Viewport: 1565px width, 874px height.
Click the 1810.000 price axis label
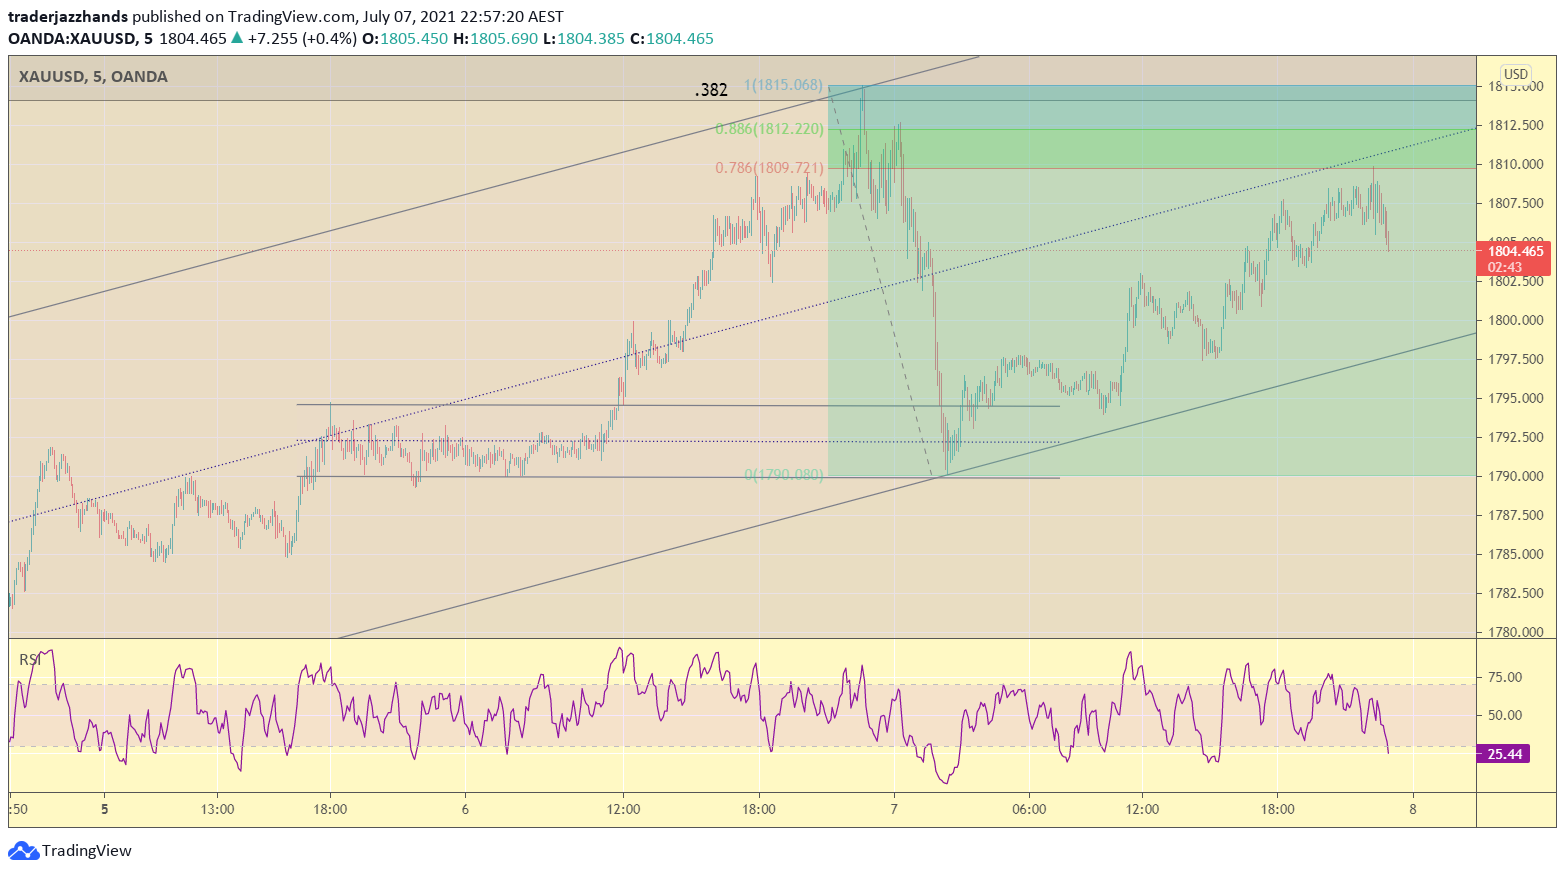pos(1516,164)
